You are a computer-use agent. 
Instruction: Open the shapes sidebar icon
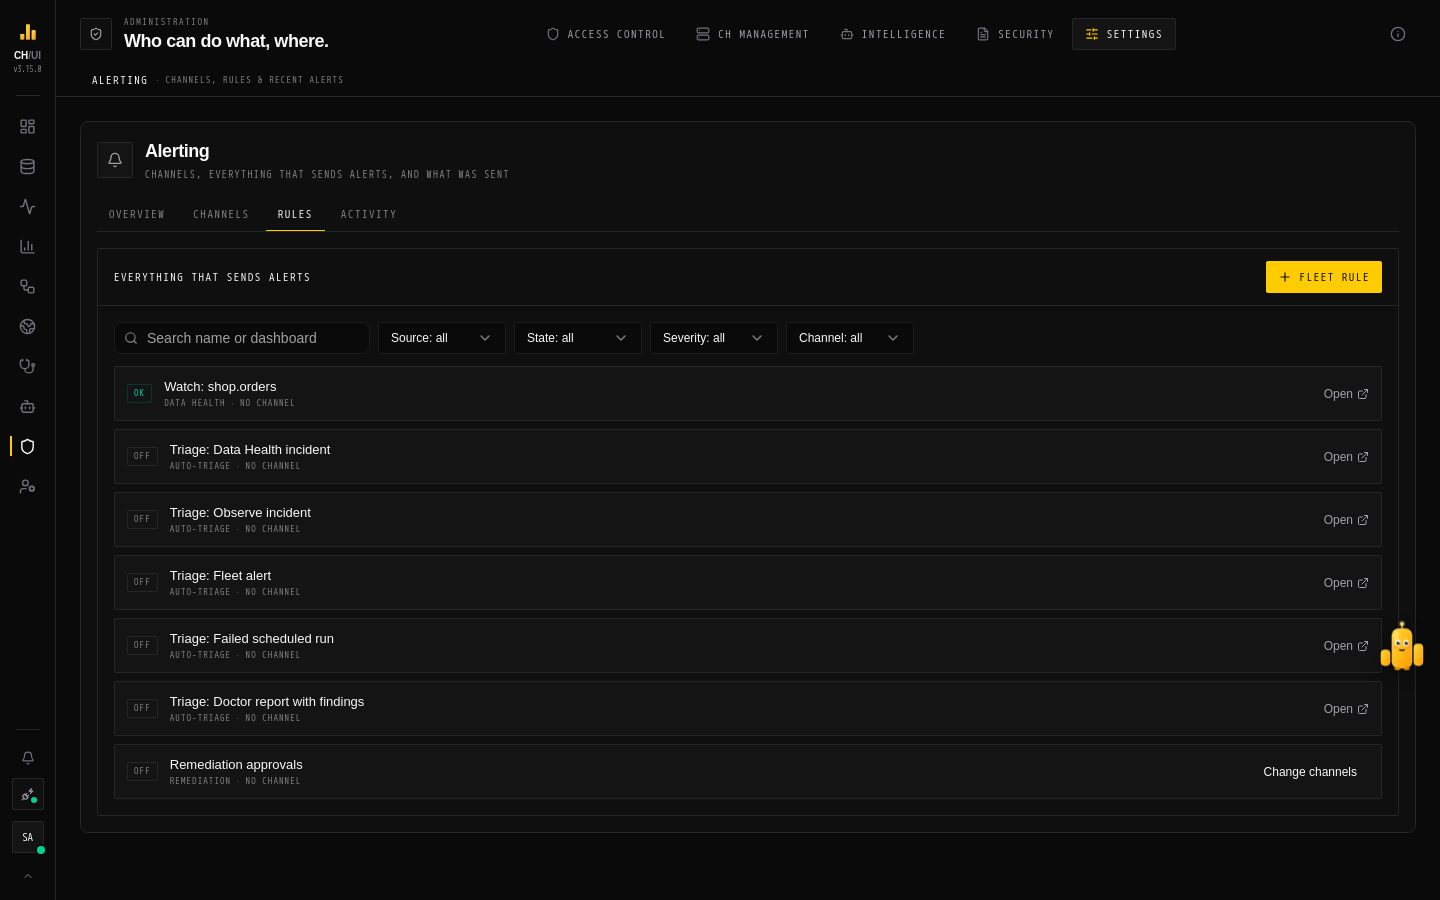click(x=27, y=287)
